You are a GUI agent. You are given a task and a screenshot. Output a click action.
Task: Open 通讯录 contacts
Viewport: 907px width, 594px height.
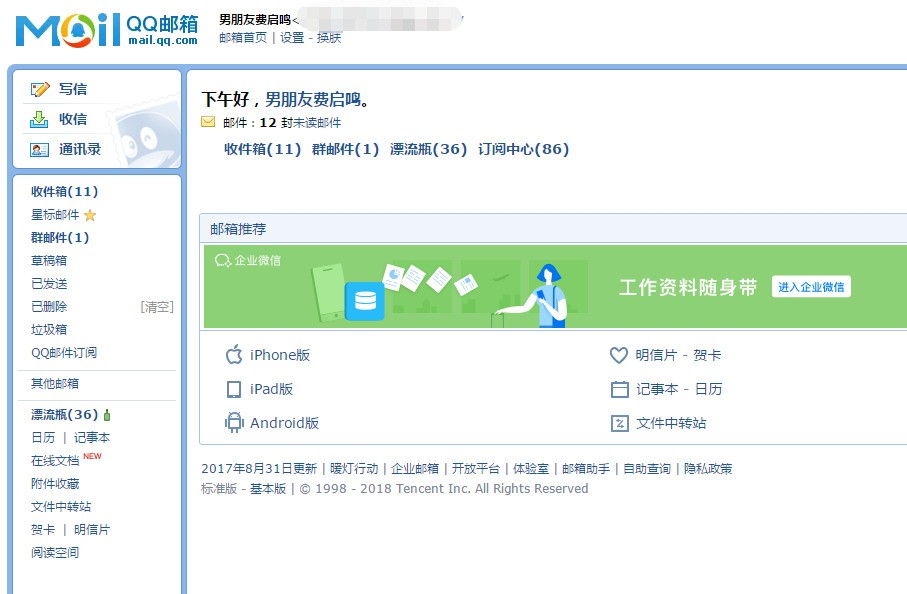pos(80,149)
